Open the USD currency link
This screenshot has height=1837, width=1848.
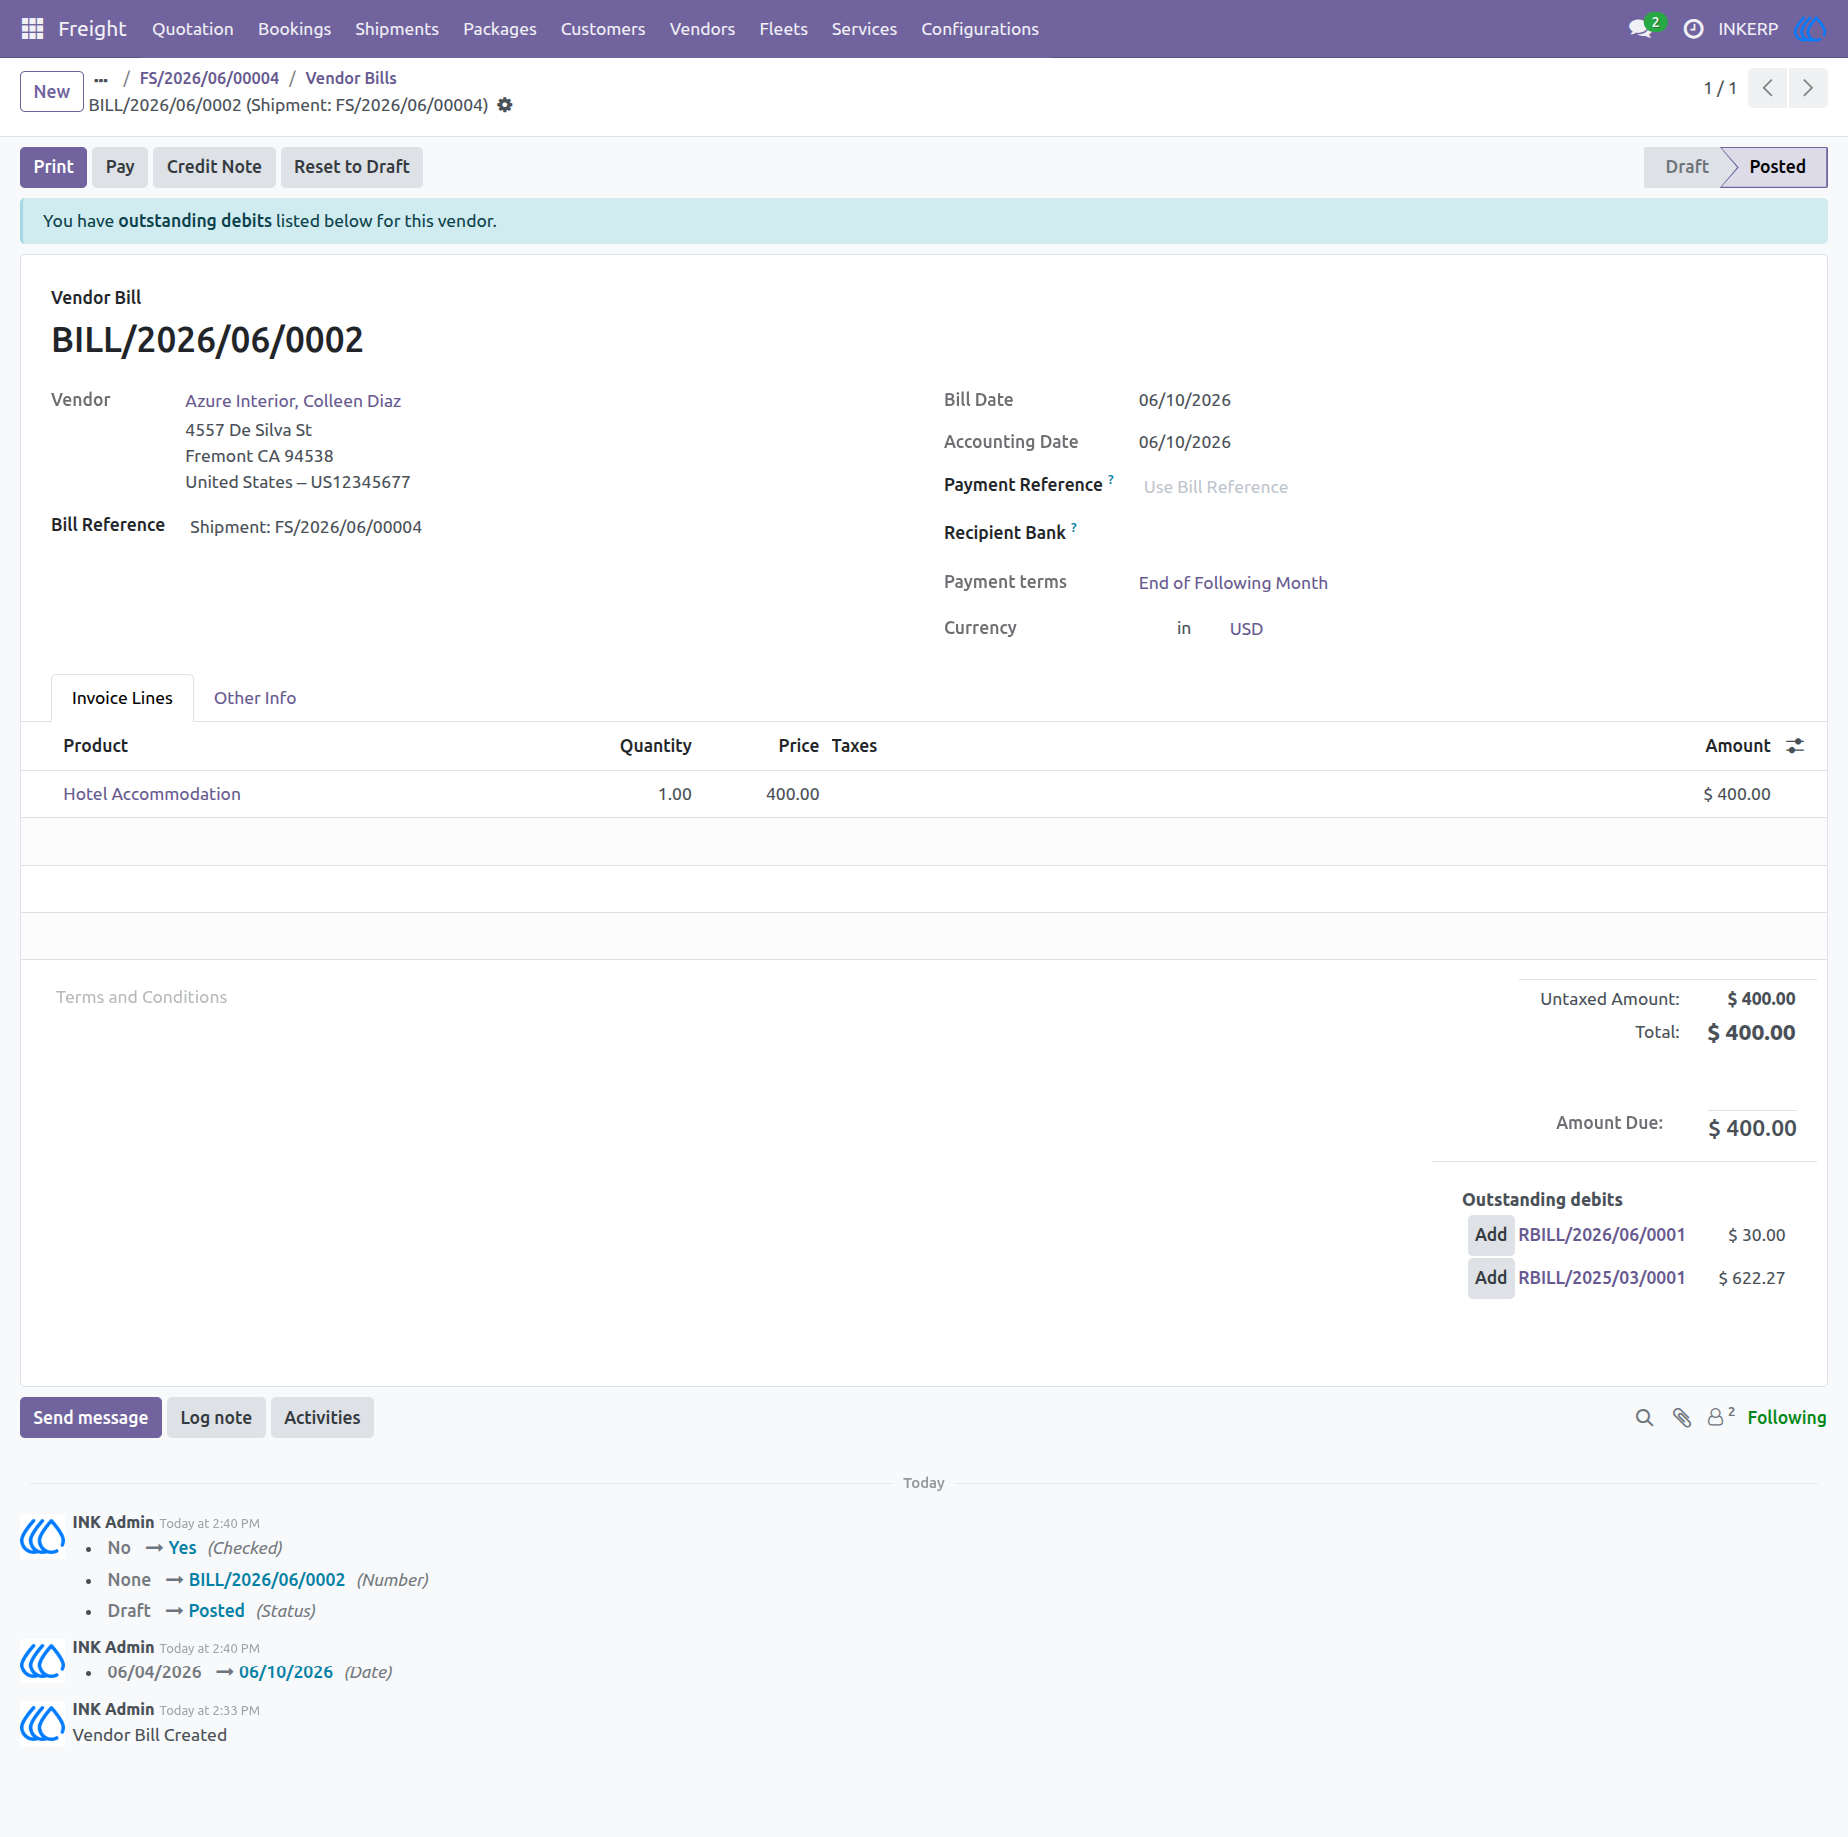click(x=1246, y=629)
